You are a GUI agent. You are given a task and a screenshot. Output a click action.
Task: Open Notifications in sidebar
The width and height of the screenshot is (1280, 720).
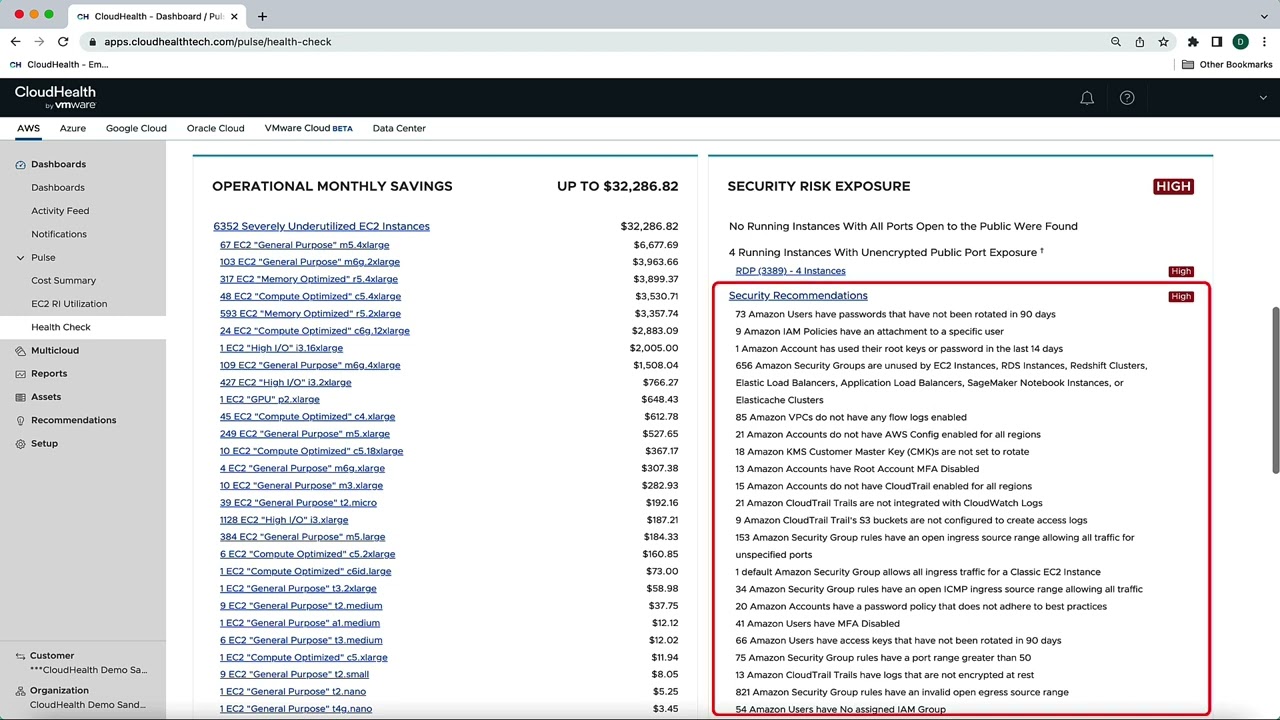click(59, 234)
